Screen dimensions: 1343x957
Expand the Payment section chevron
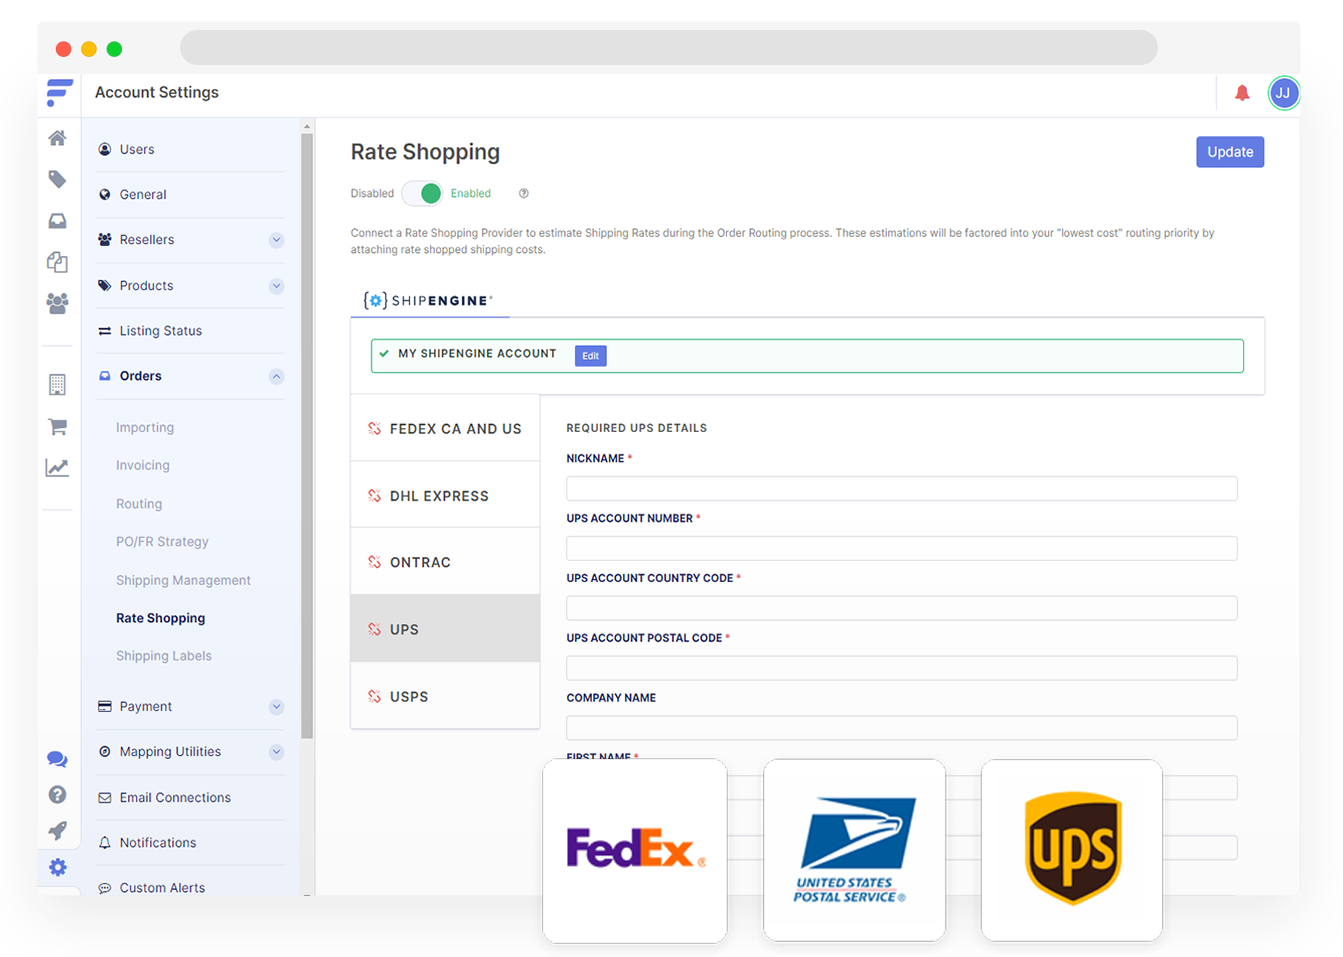point(277,707)
